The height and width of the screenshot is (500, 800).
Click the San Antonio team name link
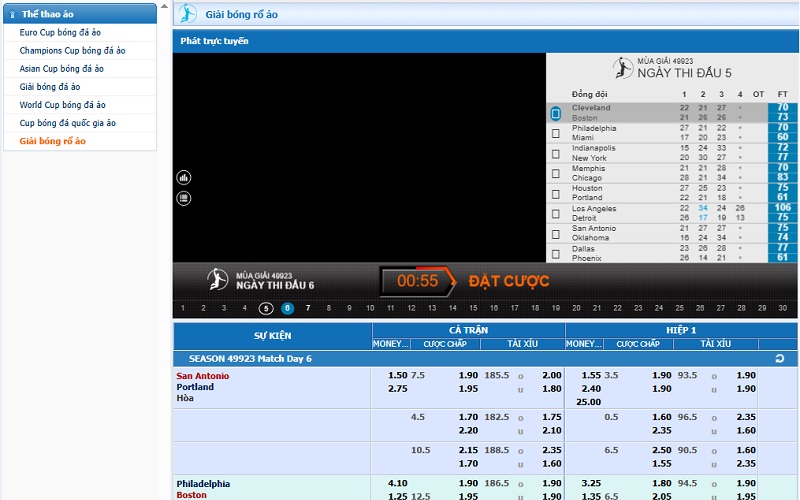[x=203, y=376]
